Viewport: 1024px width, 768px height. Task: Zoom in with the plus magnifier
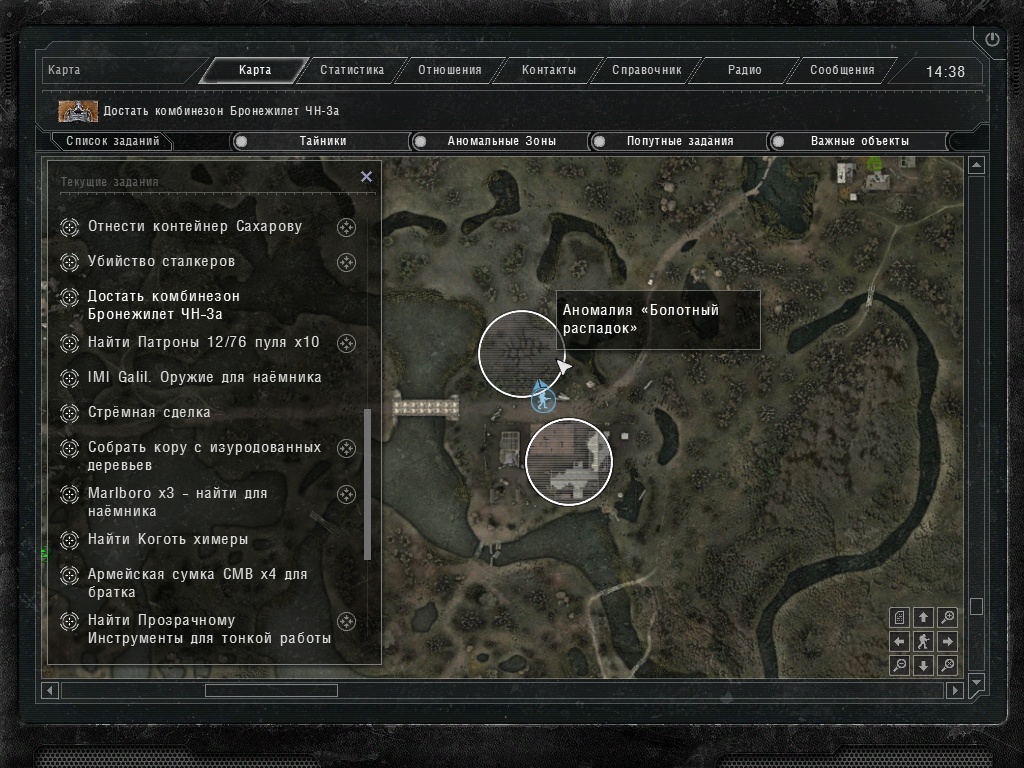(x=948, y=617)
